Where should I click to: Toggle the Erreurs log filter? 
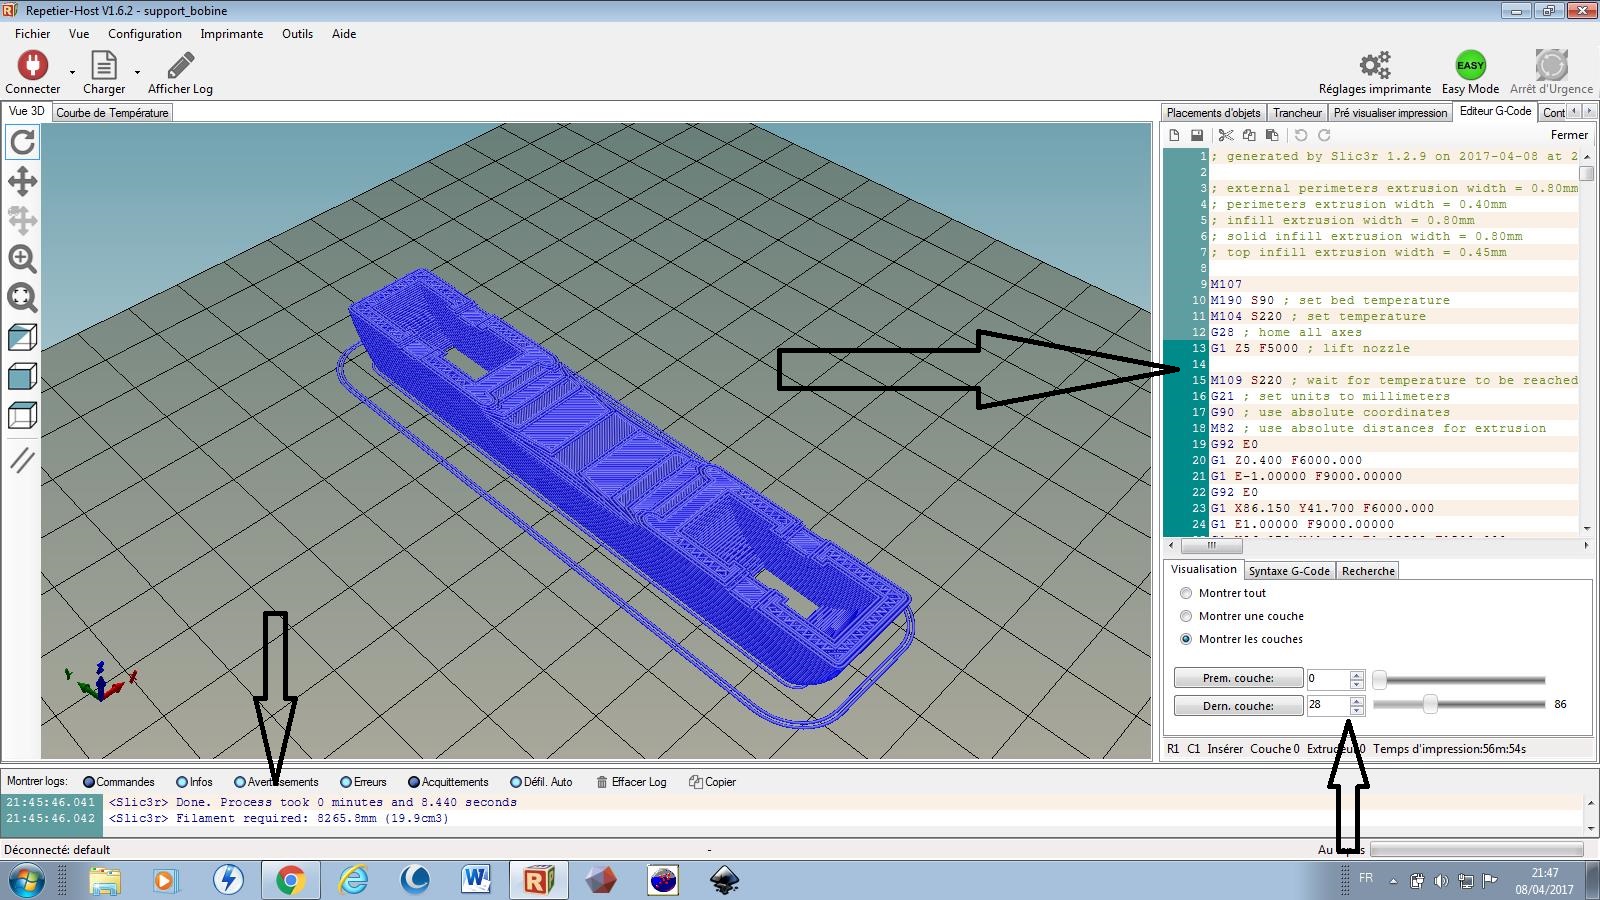pyautogui.click(x=346, y=782)
